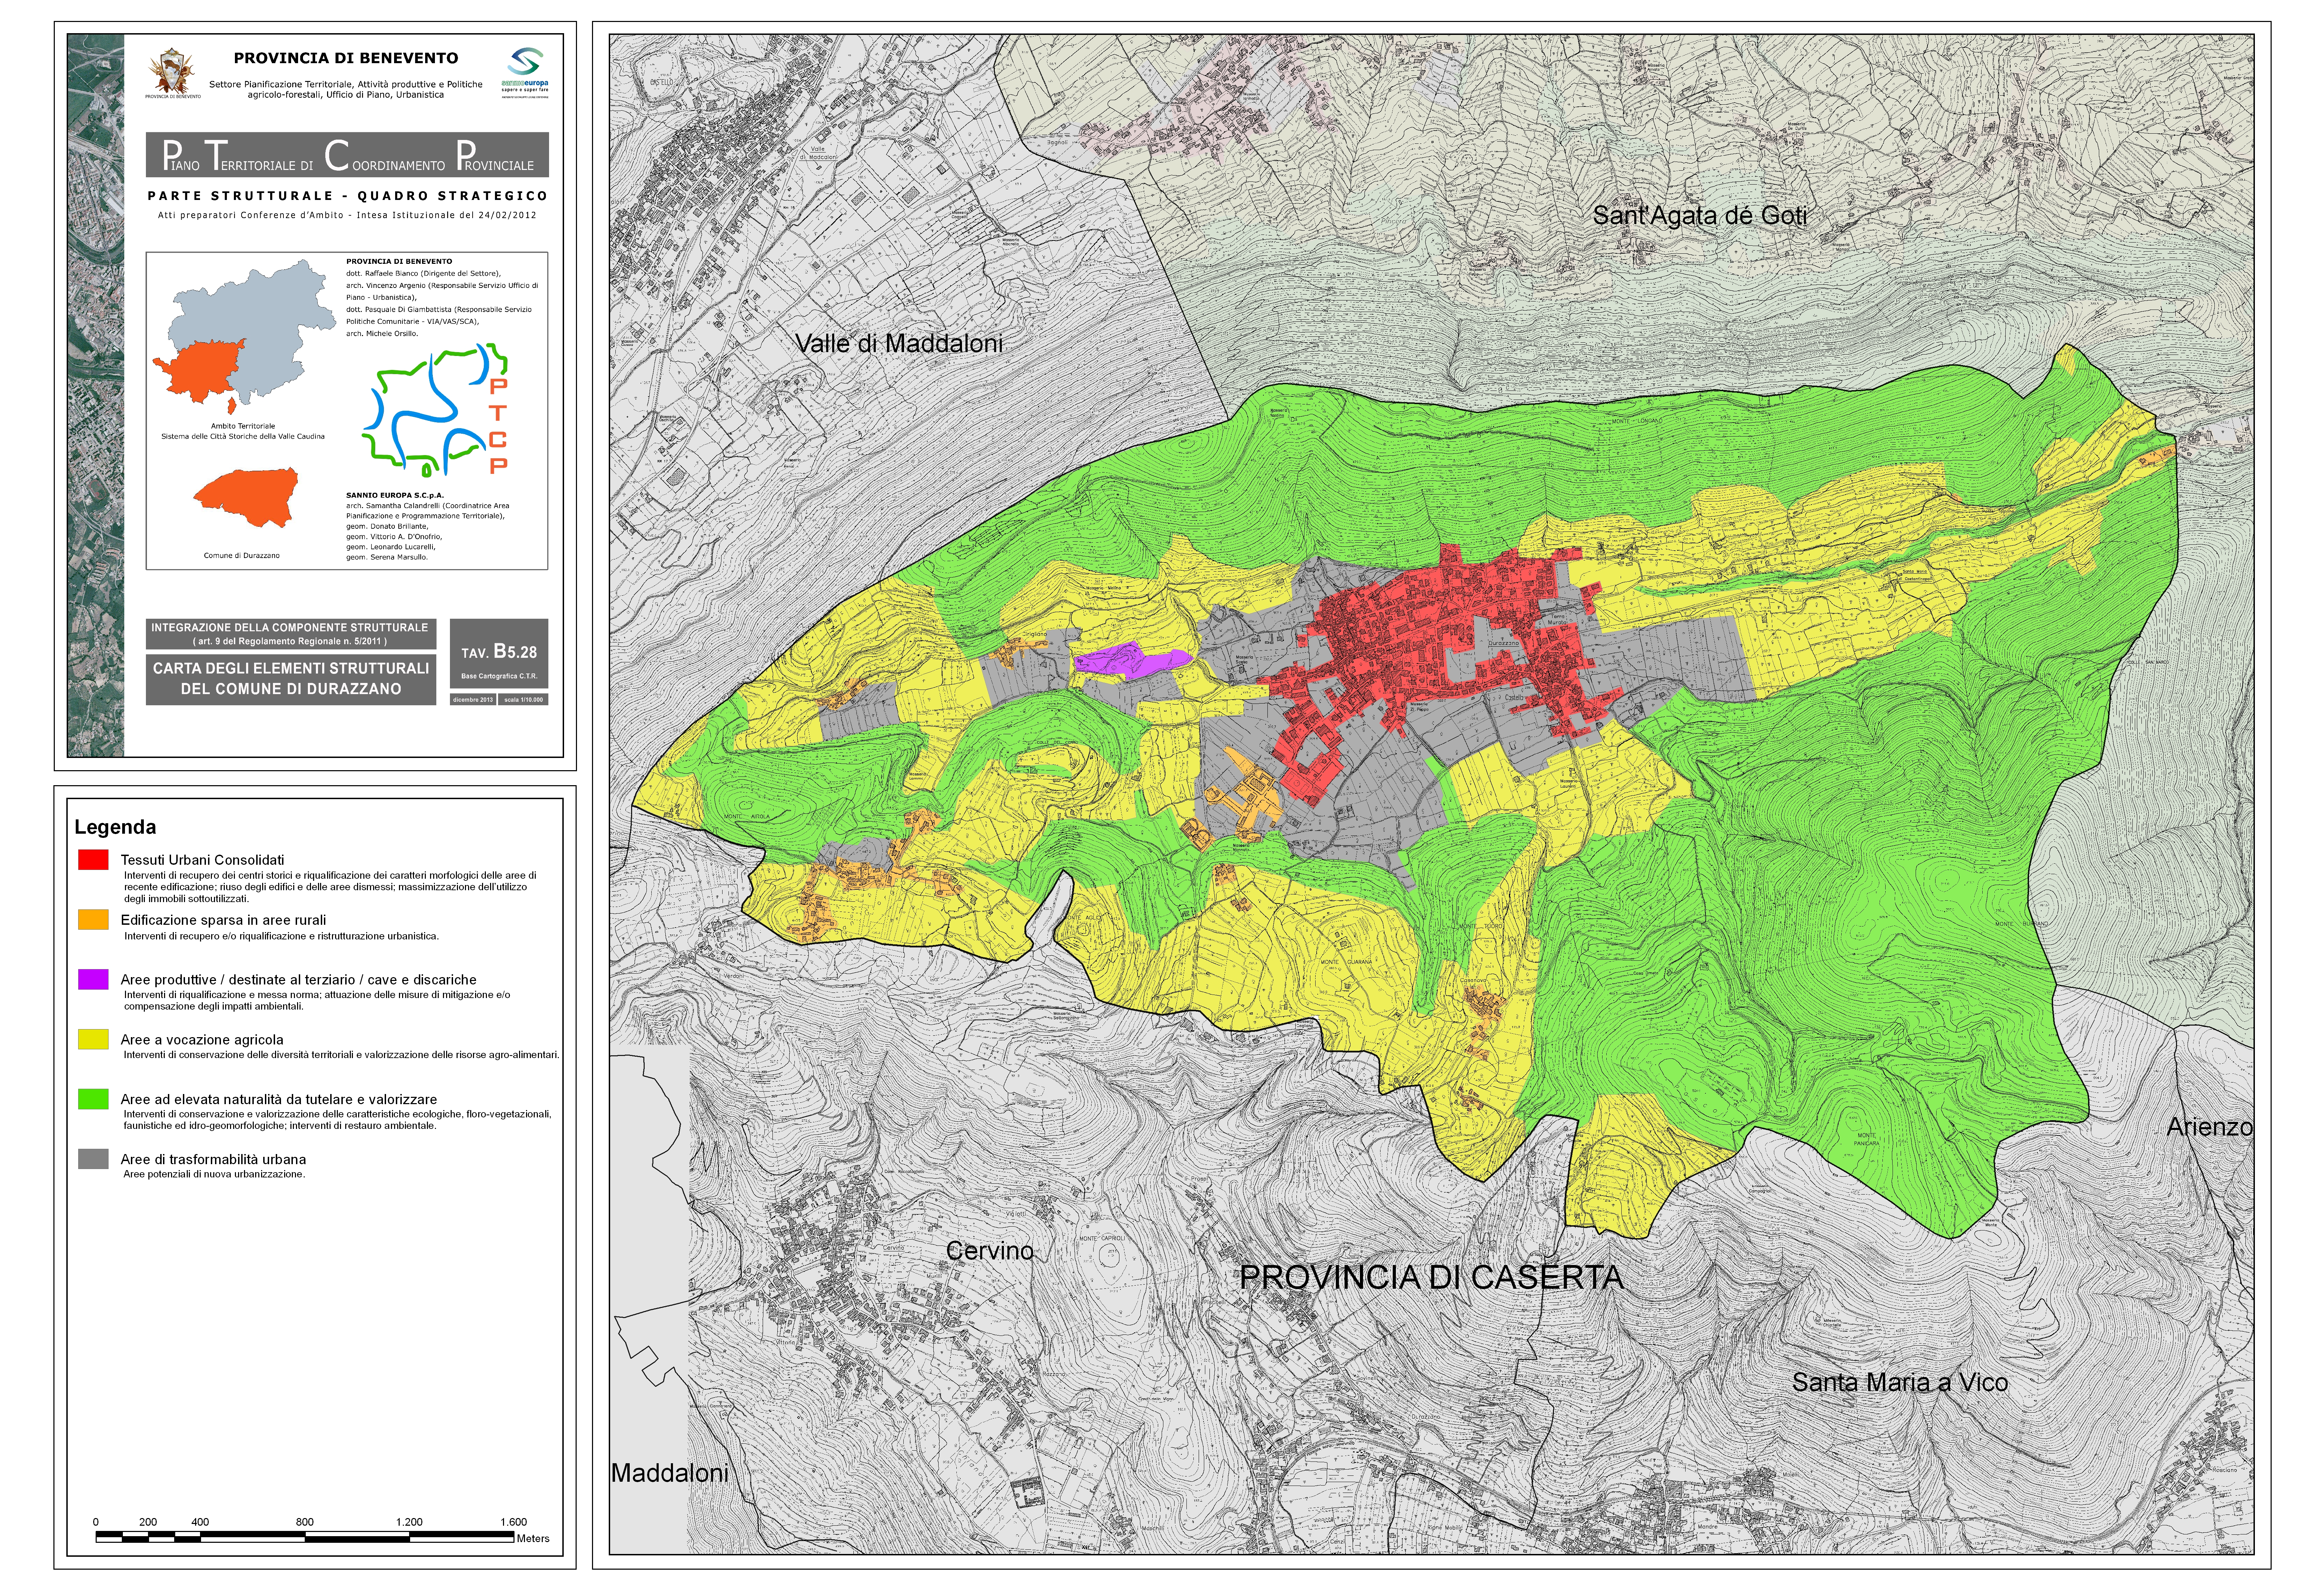Click the red Tessuti Urbani Consolidati swatch
The width and height of the screenshot is (2324, 1592).
[x=93, y=859]
